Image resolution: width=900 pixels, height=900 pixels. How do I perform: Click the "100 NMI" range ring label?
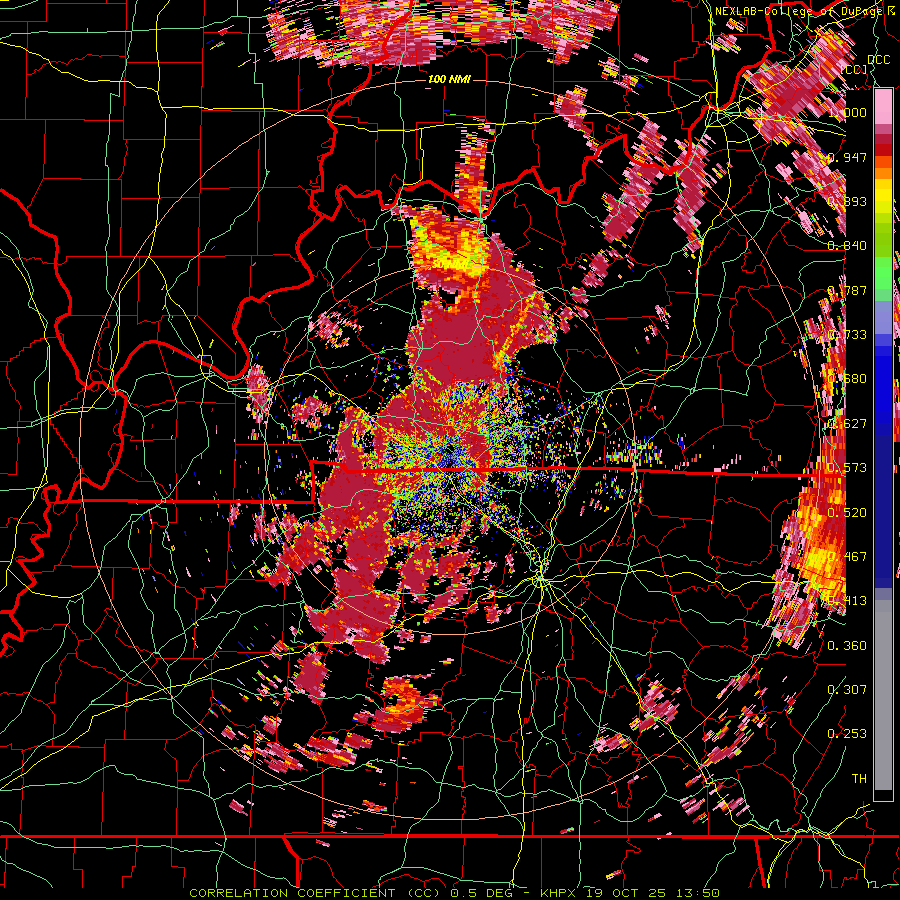pos(449,79)
